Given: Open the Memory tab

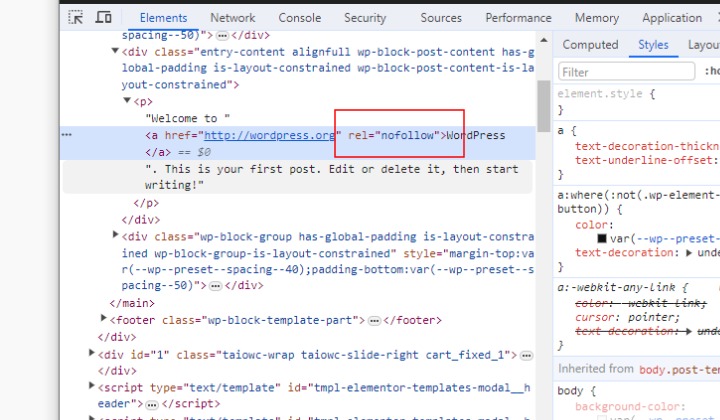Looking at the screenshot, I should point(596,18).
